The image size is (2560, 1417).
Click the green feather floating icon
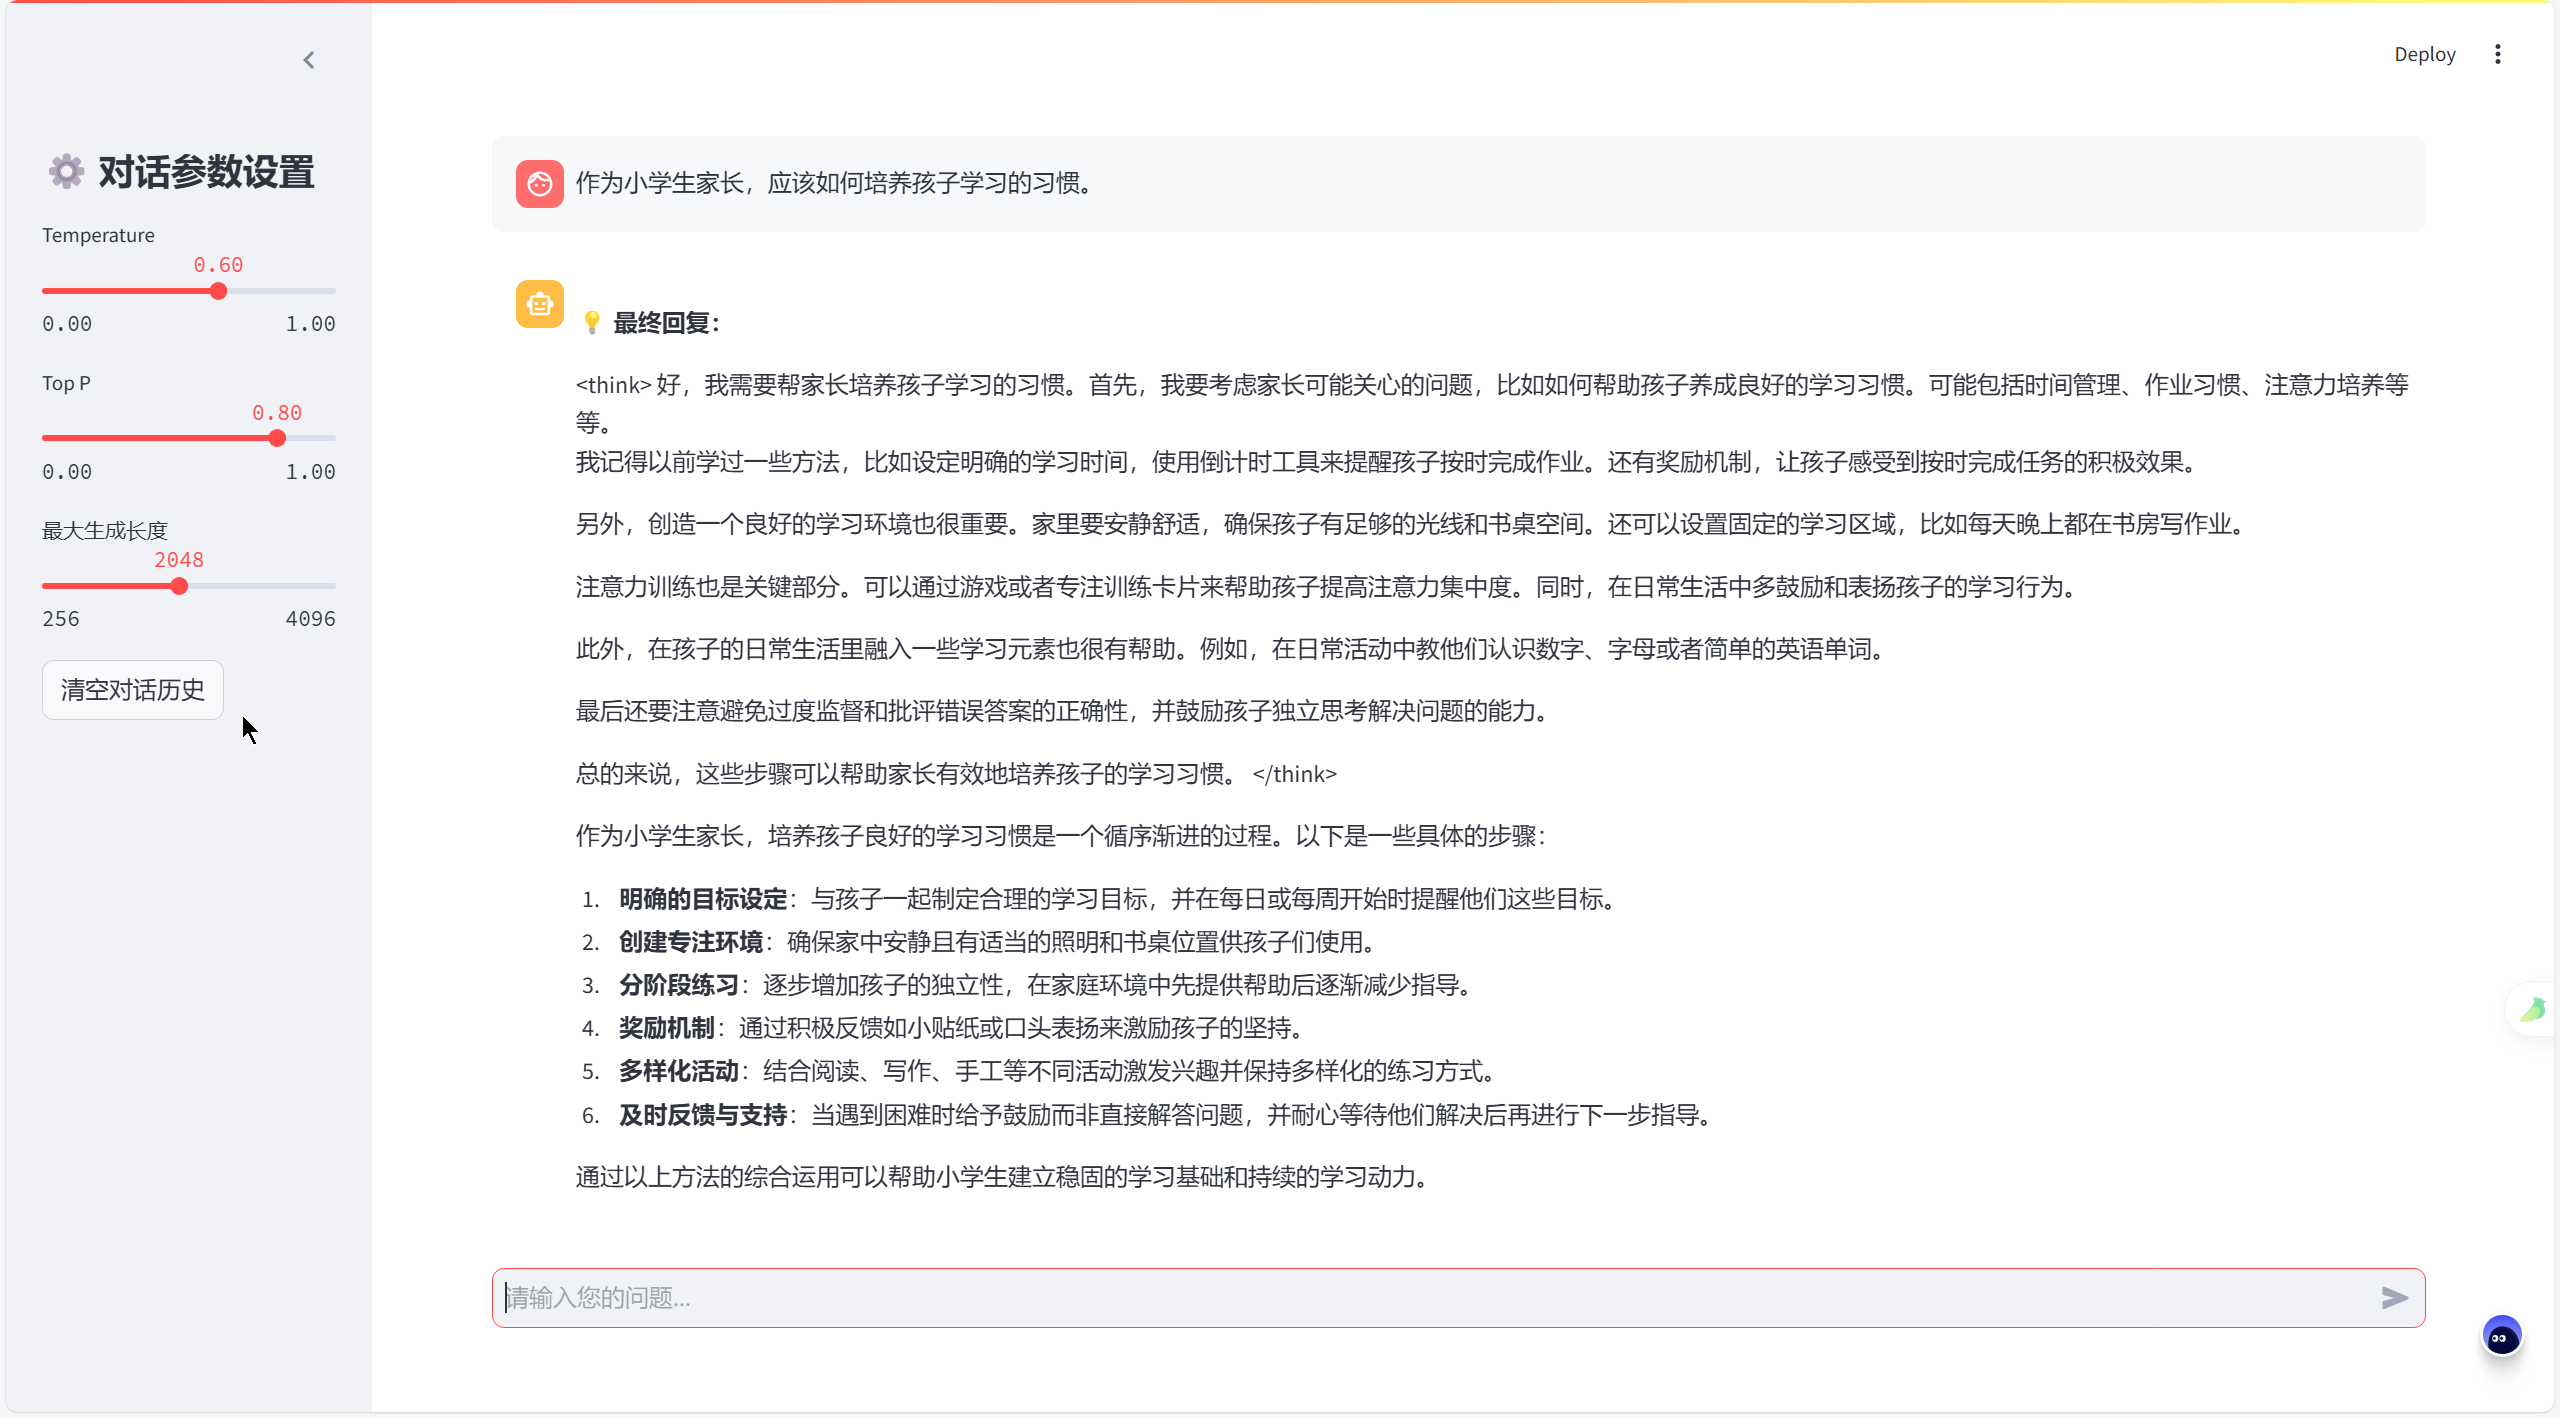point(2533,1009)
